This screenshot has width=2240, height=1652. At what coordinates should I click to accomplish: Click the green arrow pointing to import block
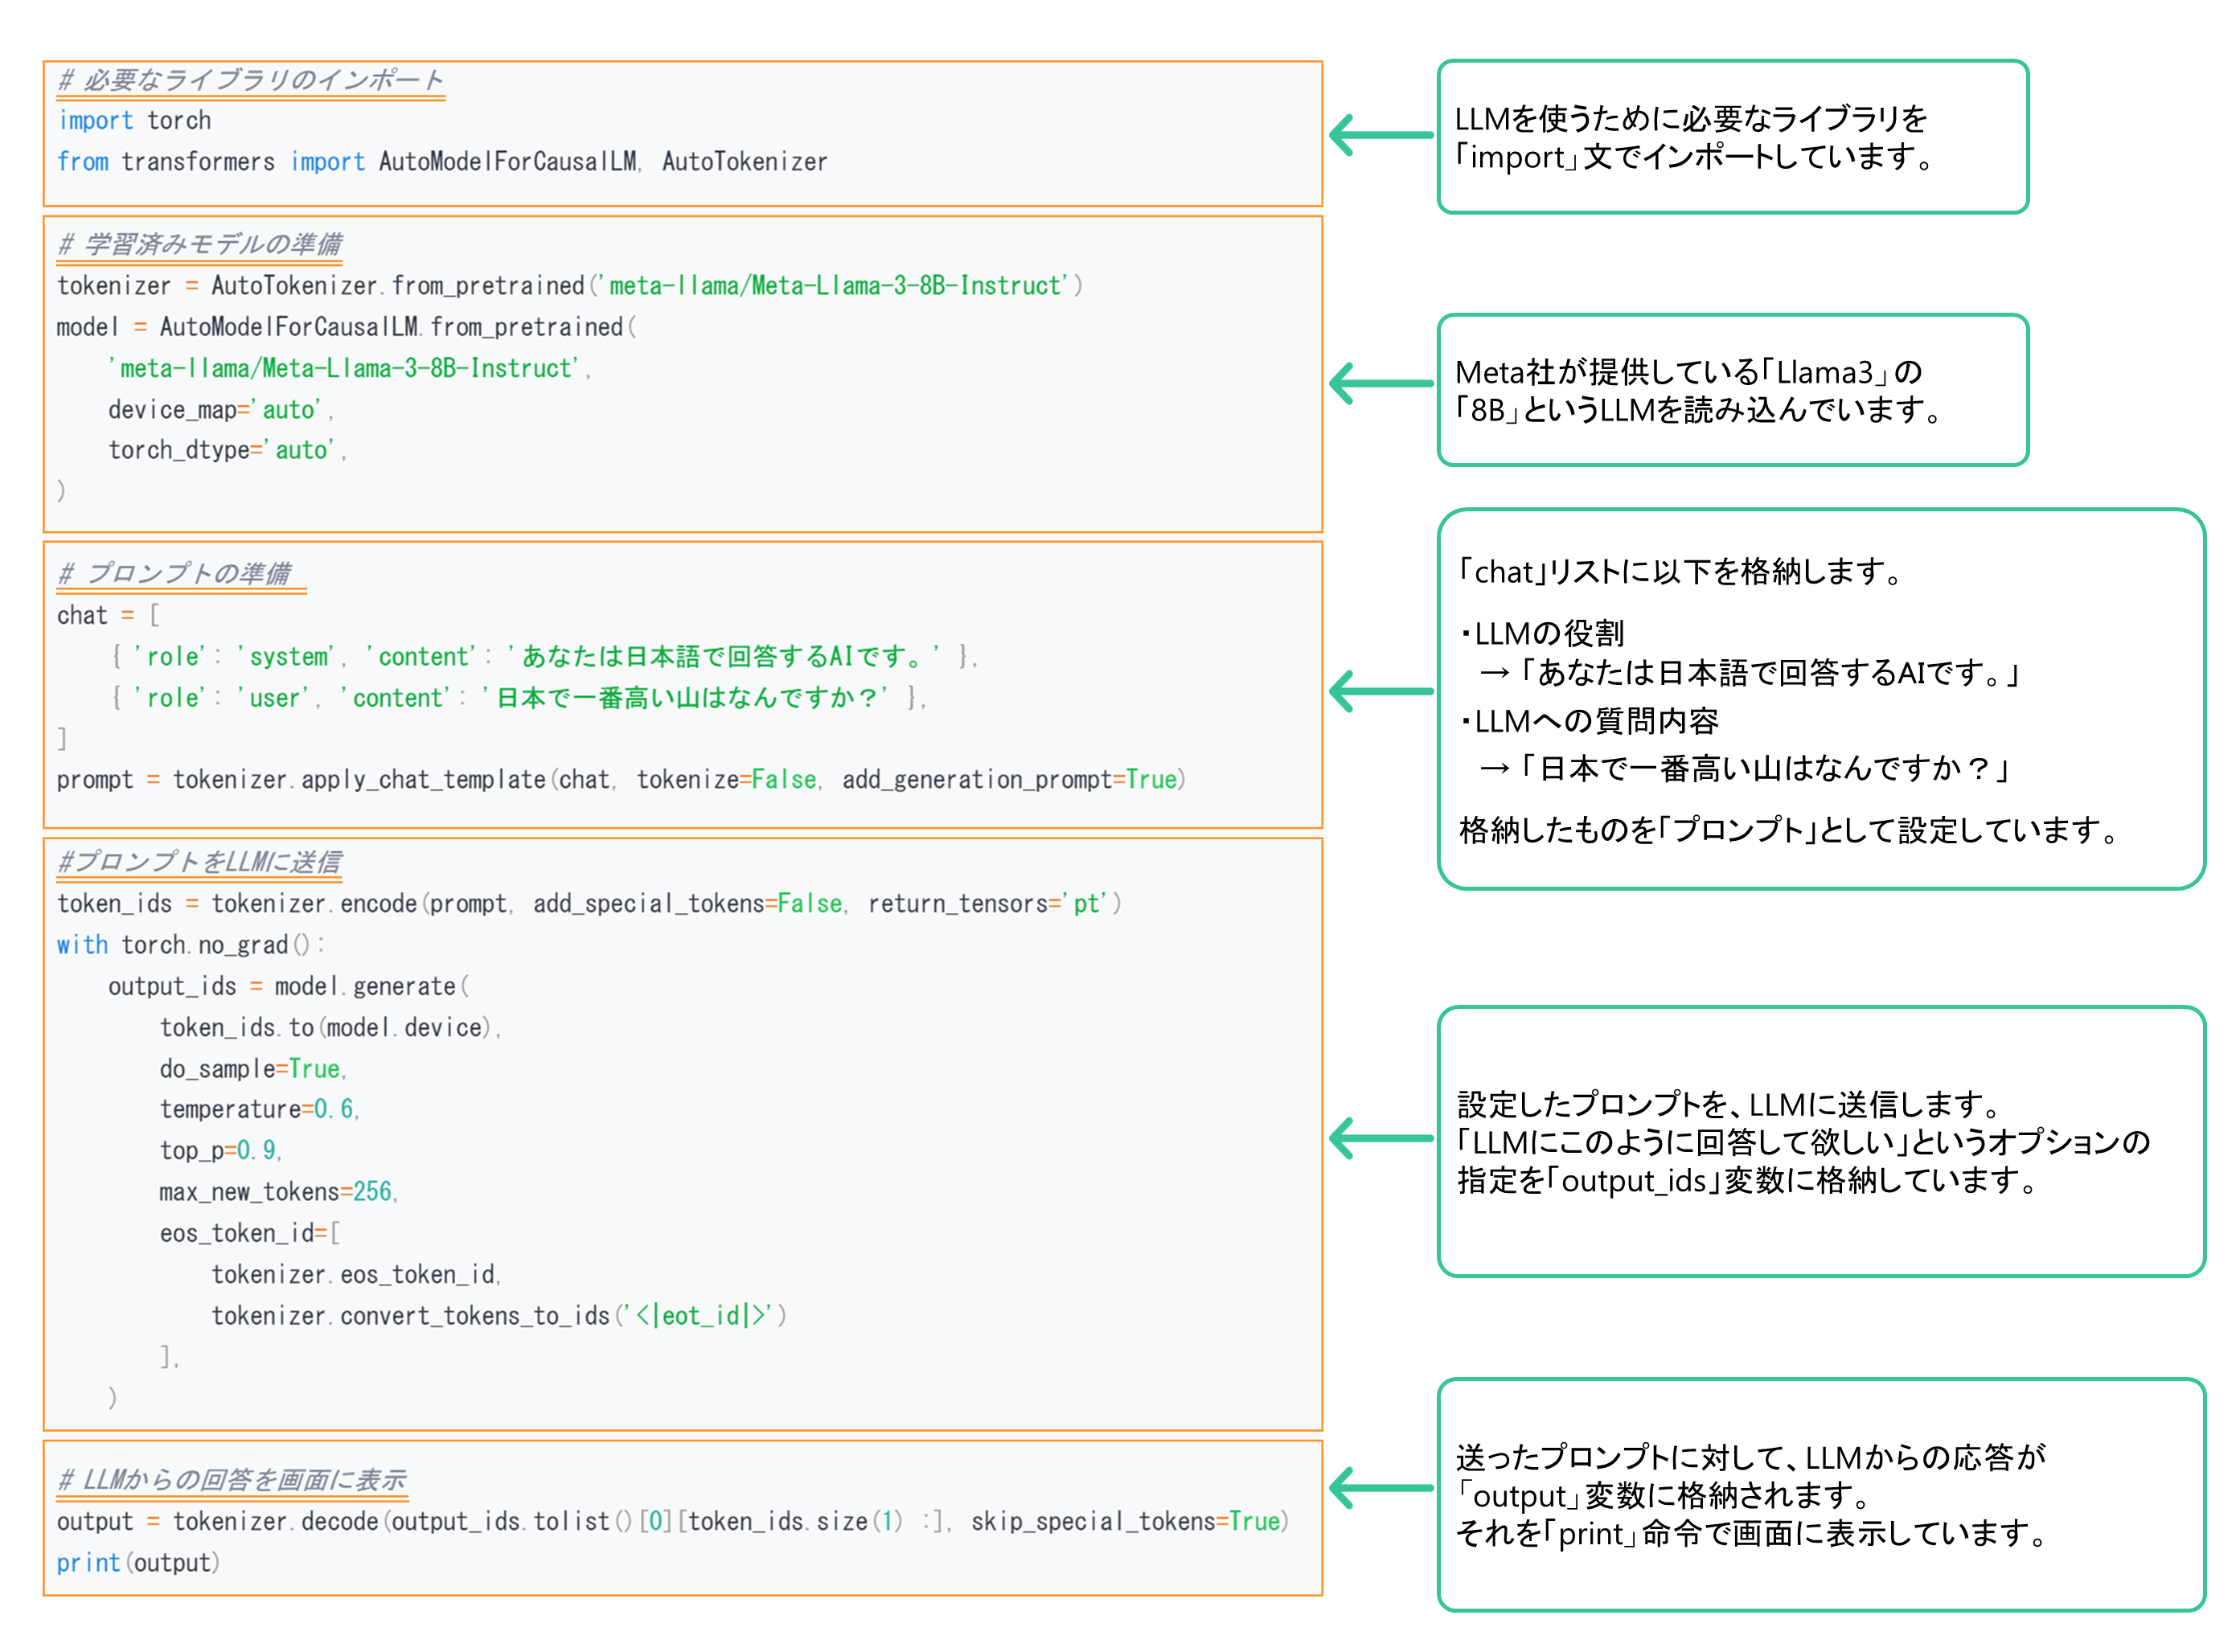pos(1381,135)
